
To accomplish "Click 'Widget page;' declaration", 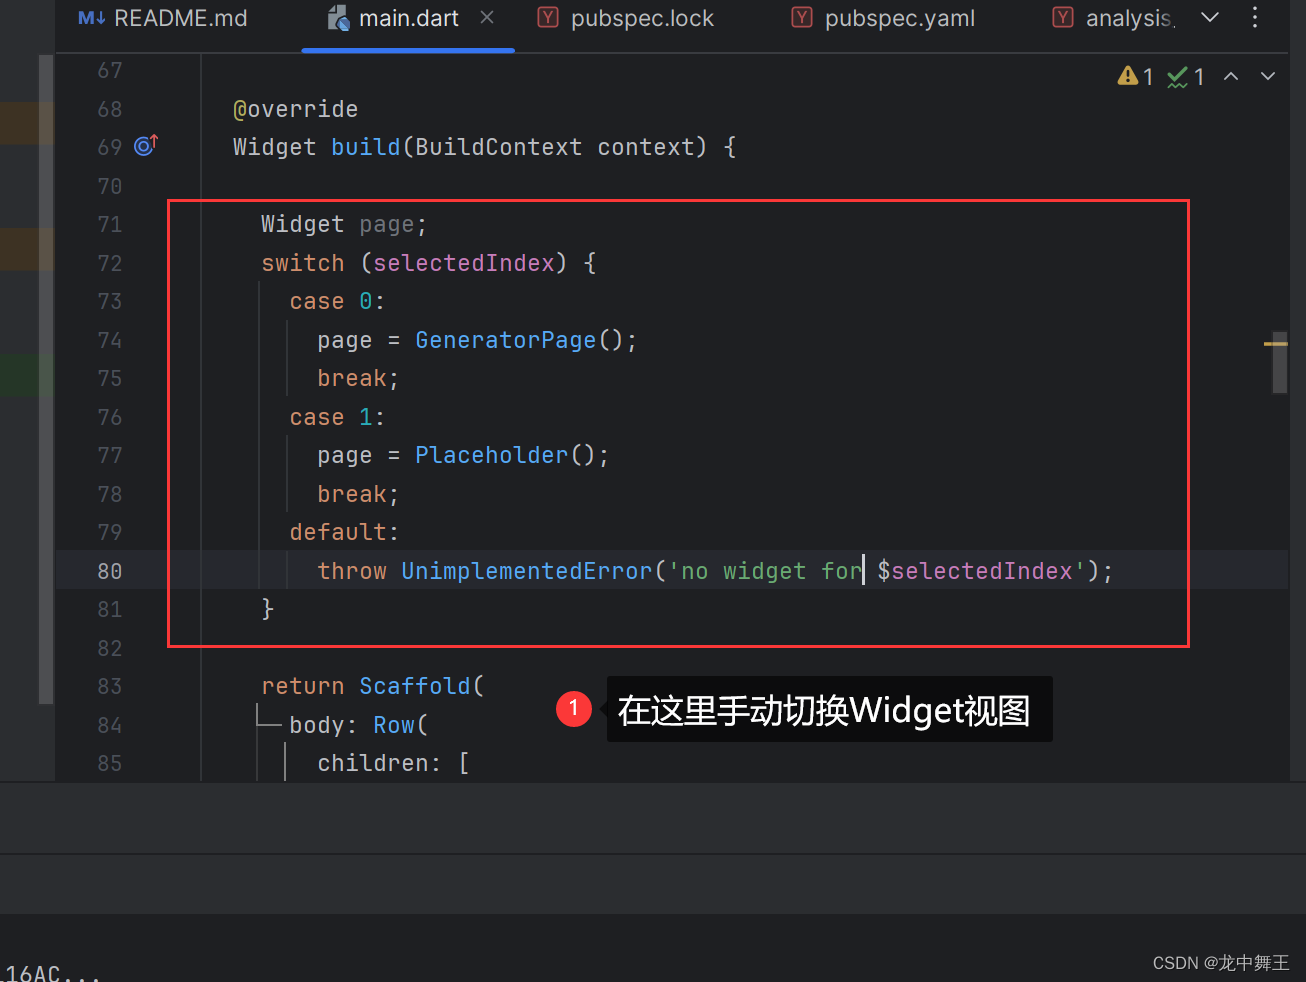I will [x=344, y=224].
